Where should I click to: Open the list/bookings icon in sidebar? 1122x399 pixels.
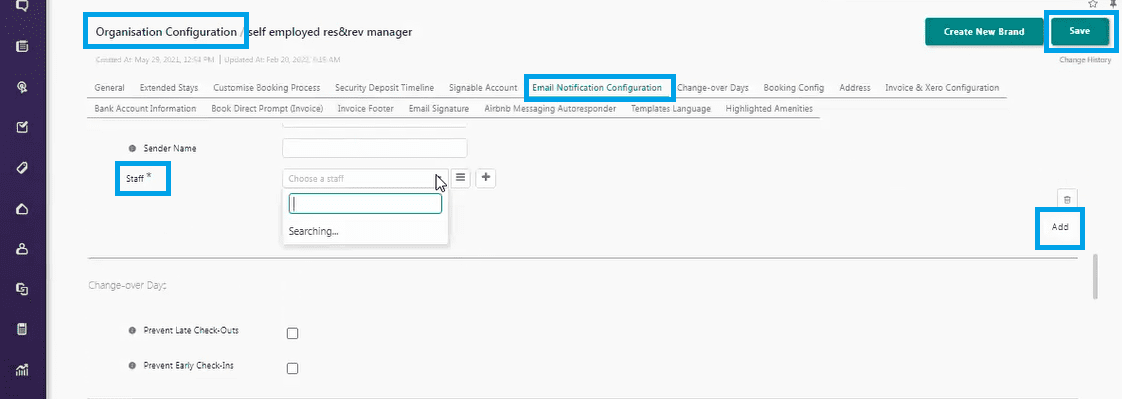(x=22, y=46)
